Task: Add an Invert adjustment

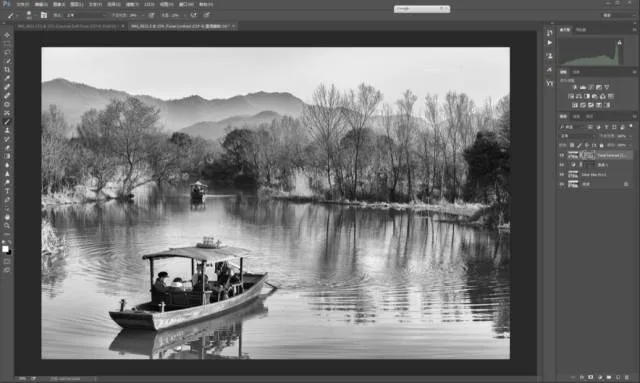Action: click(575, 105)
